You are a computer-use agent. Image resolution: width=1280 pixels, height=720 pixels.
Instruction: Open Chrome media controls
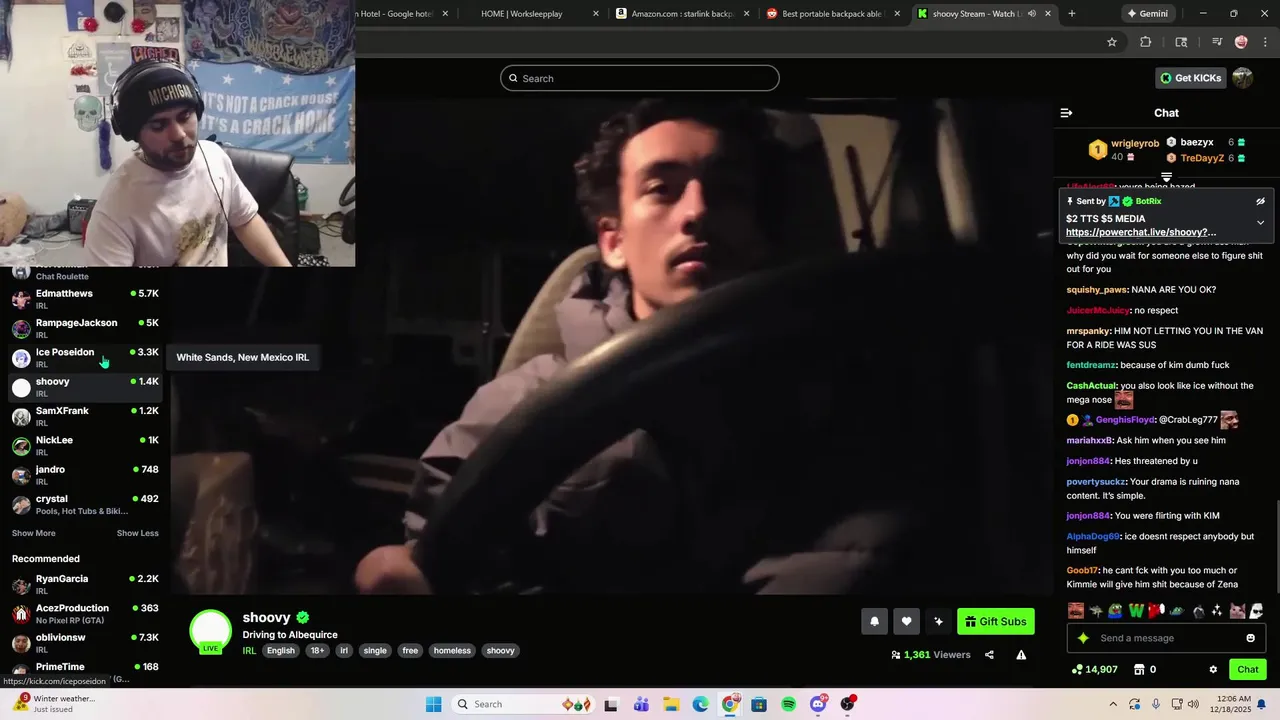1216,42
